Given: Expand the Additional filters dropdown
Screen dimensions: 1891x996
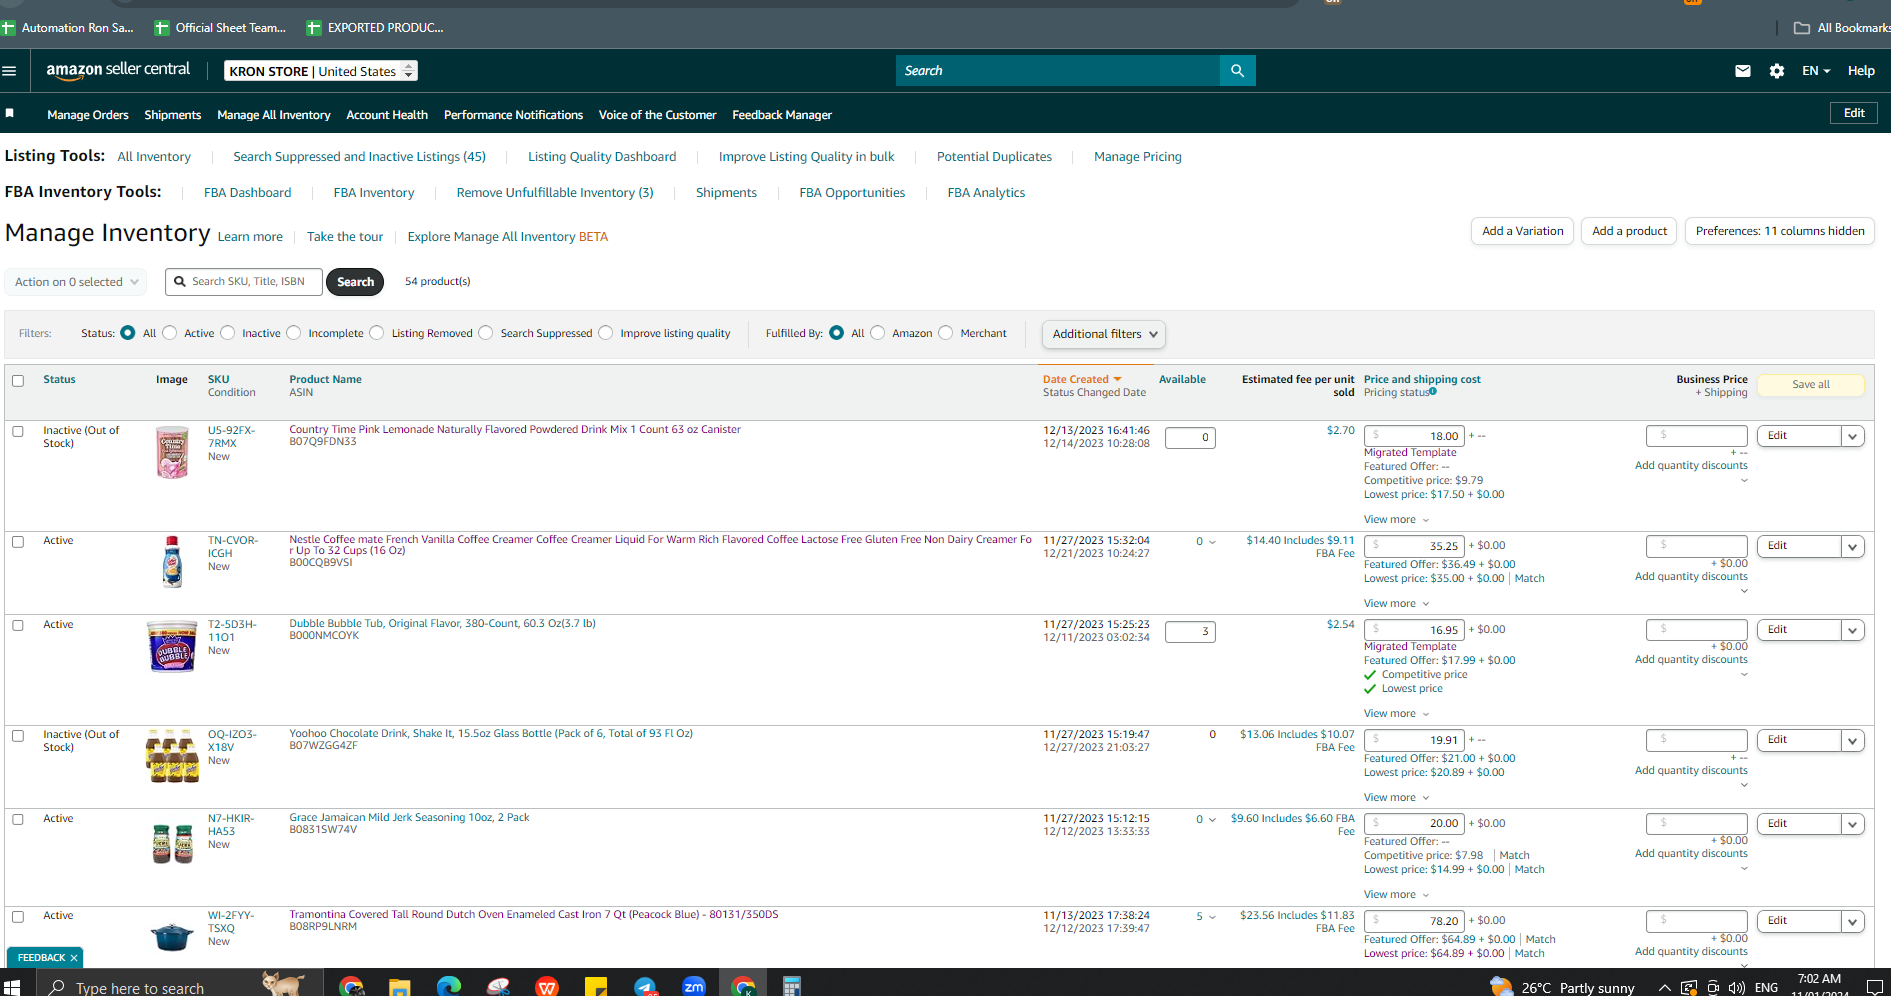Looking at the screenshot, I should 1104,334.
